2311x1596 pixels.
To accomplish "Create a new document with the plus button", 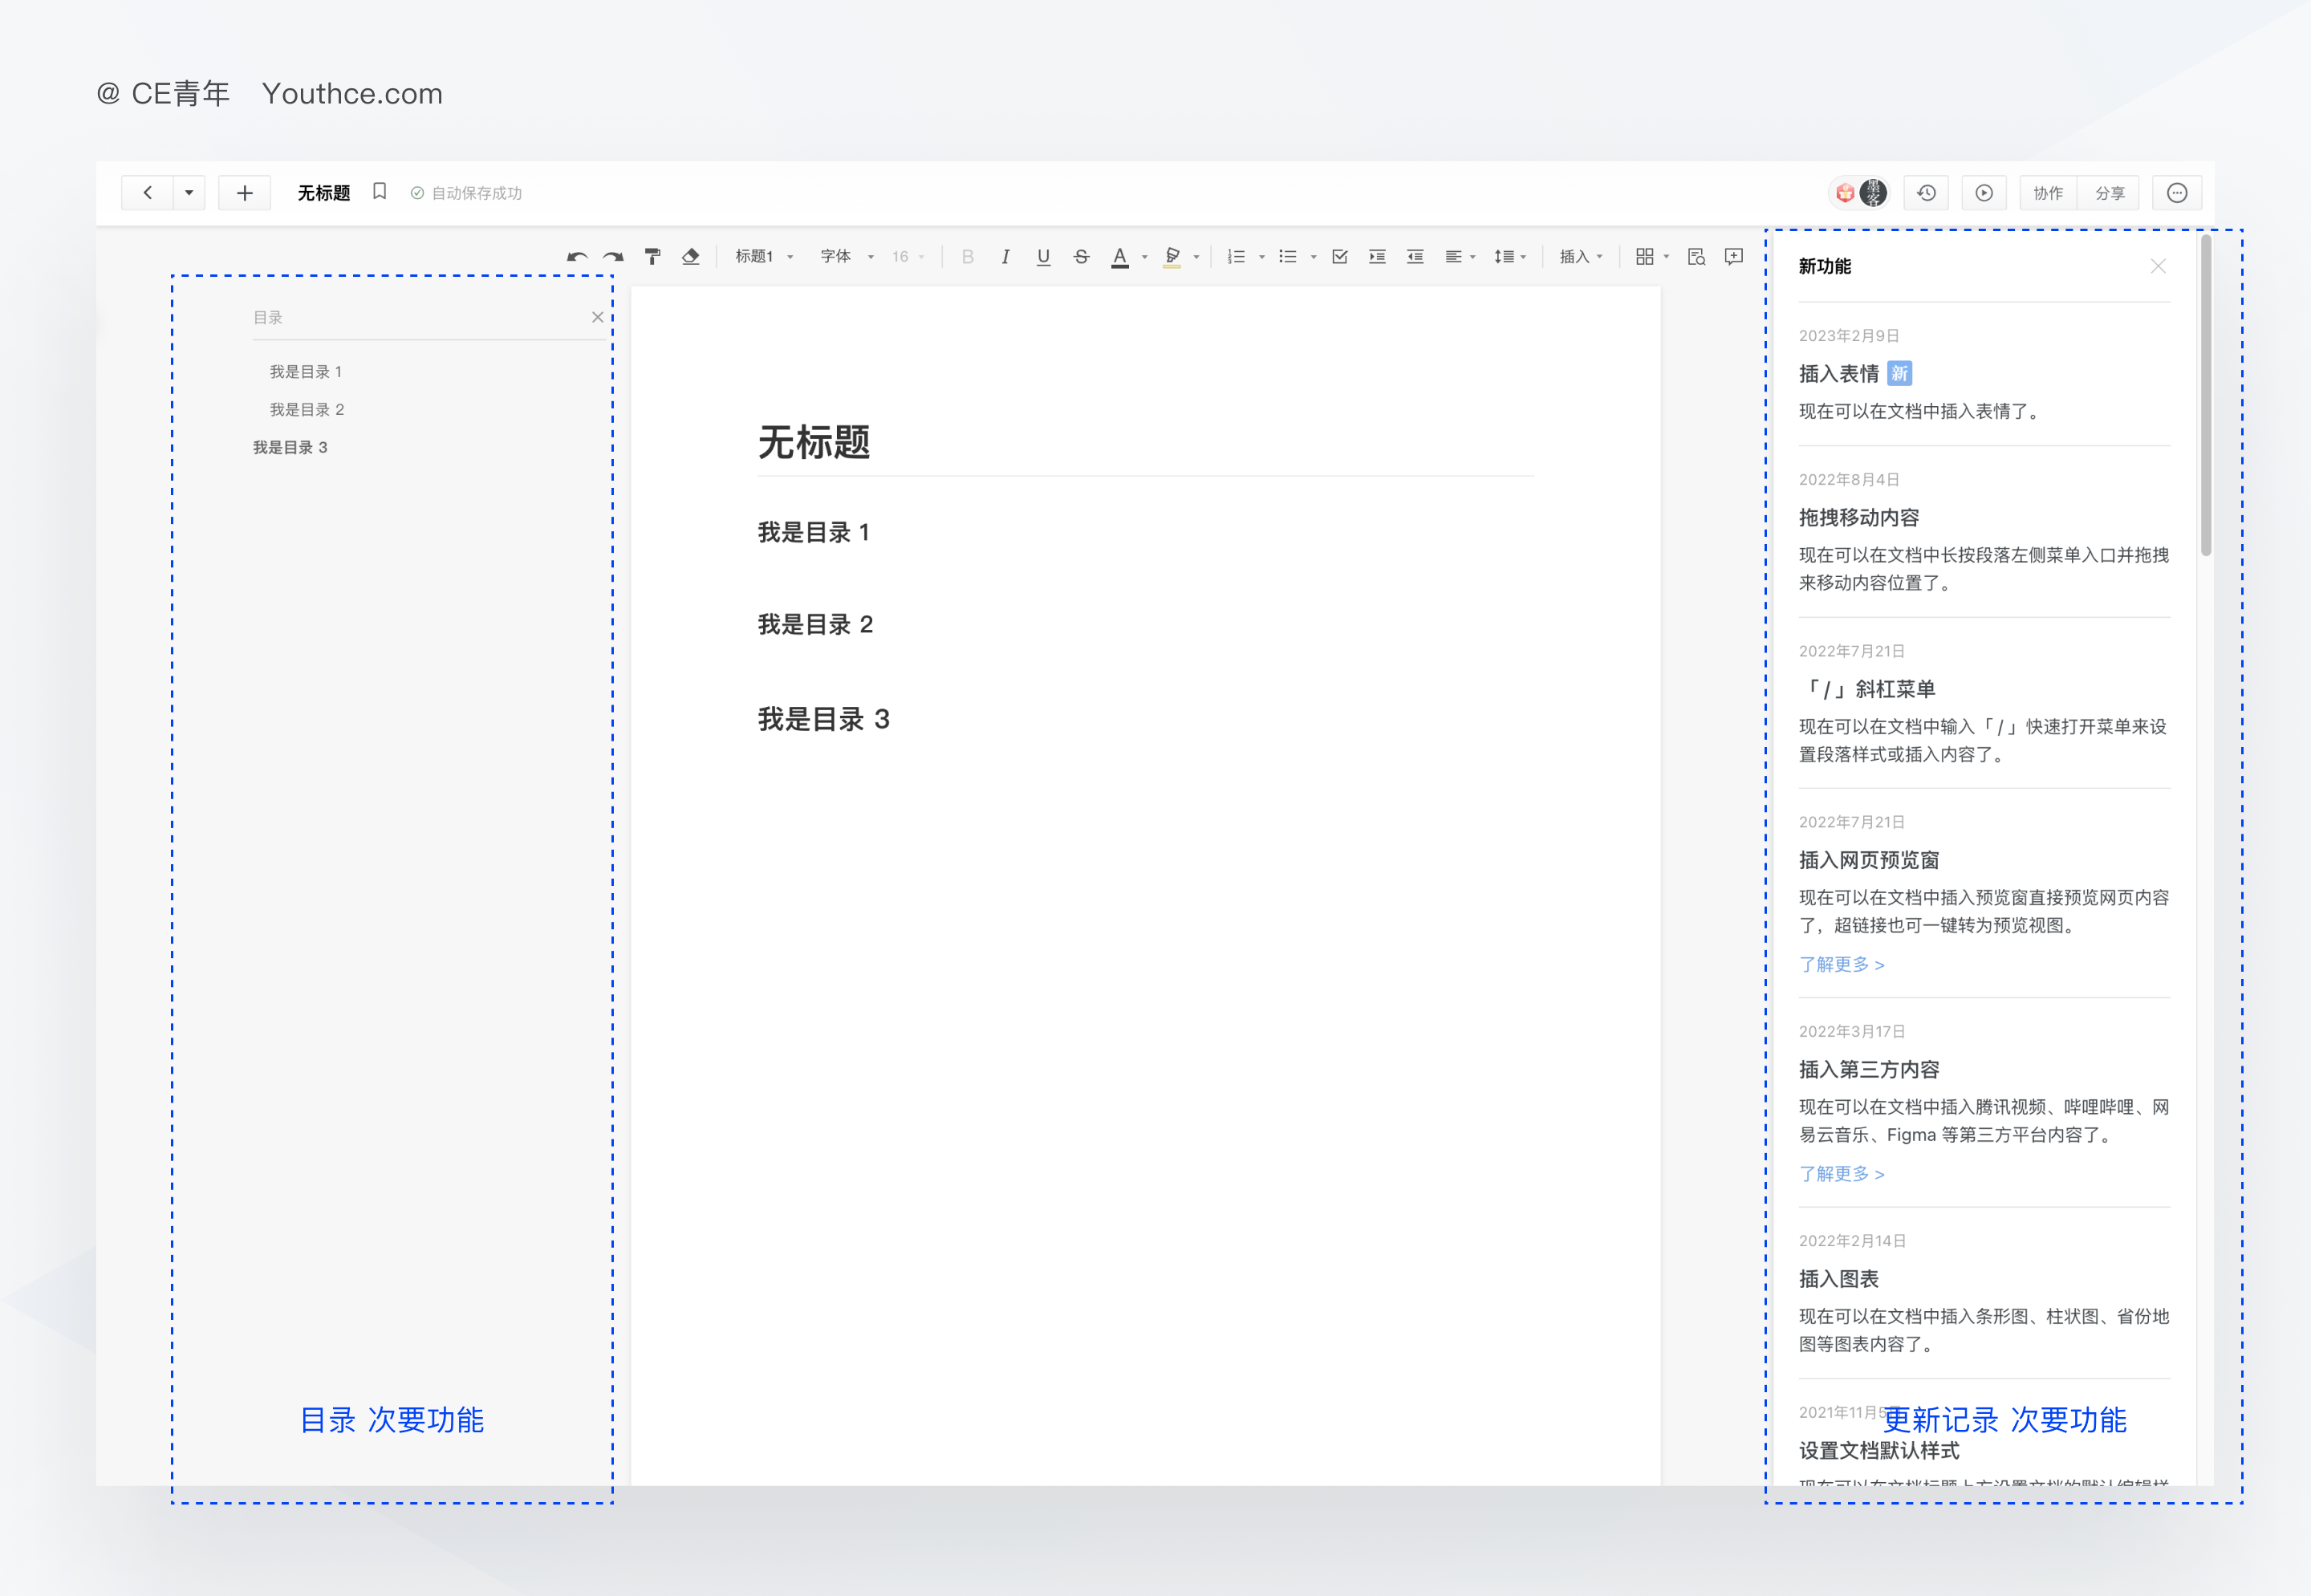I will click(244, 193).
